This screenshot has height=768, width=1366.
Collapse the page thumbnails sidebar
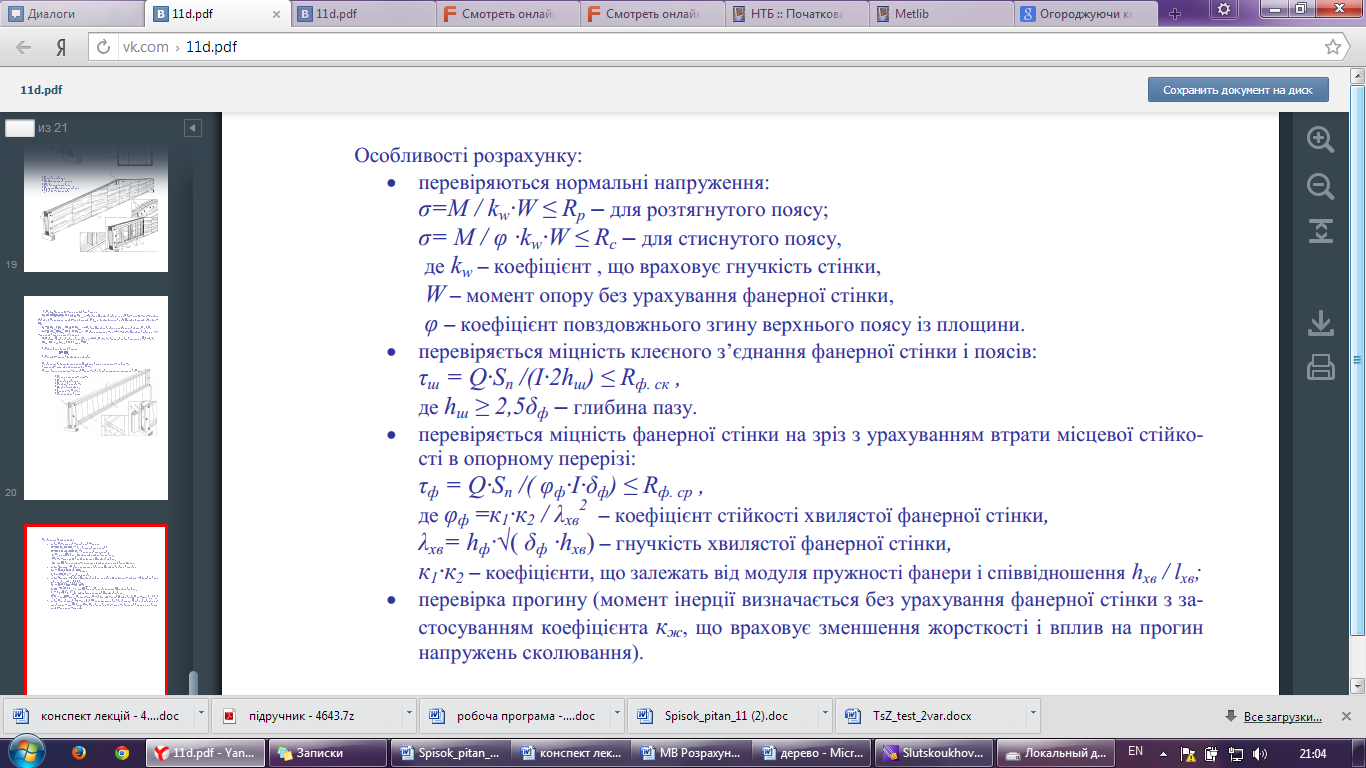pos(193,128)
